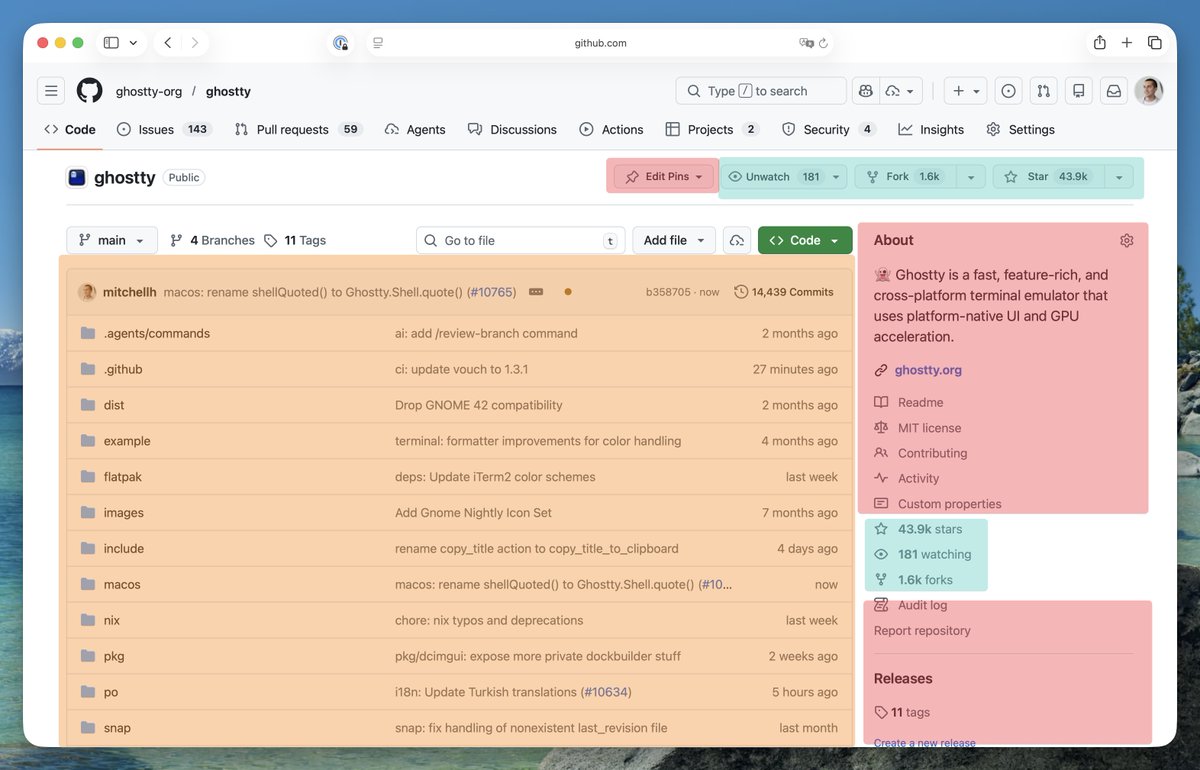Open the Agents tab
Image resolution: width=1200 pixels, height=770 pixels.
coord(415,130)
